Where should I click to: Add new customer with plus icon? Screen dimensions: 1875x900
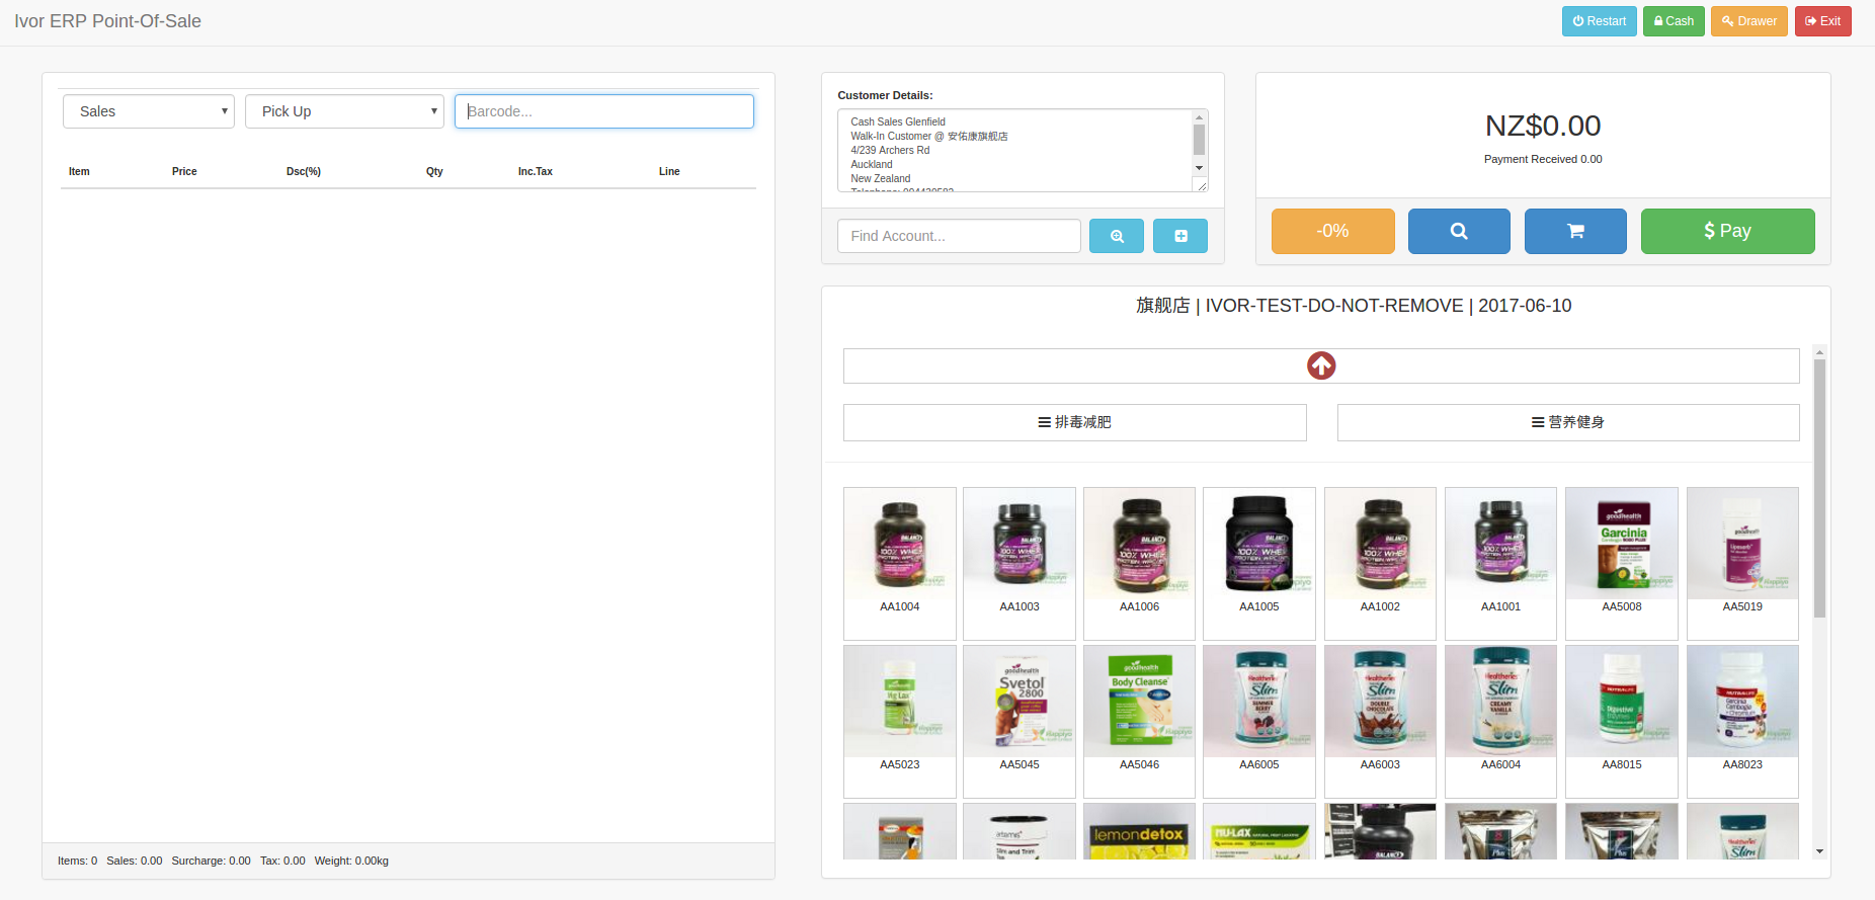[x=1180, y=236]
